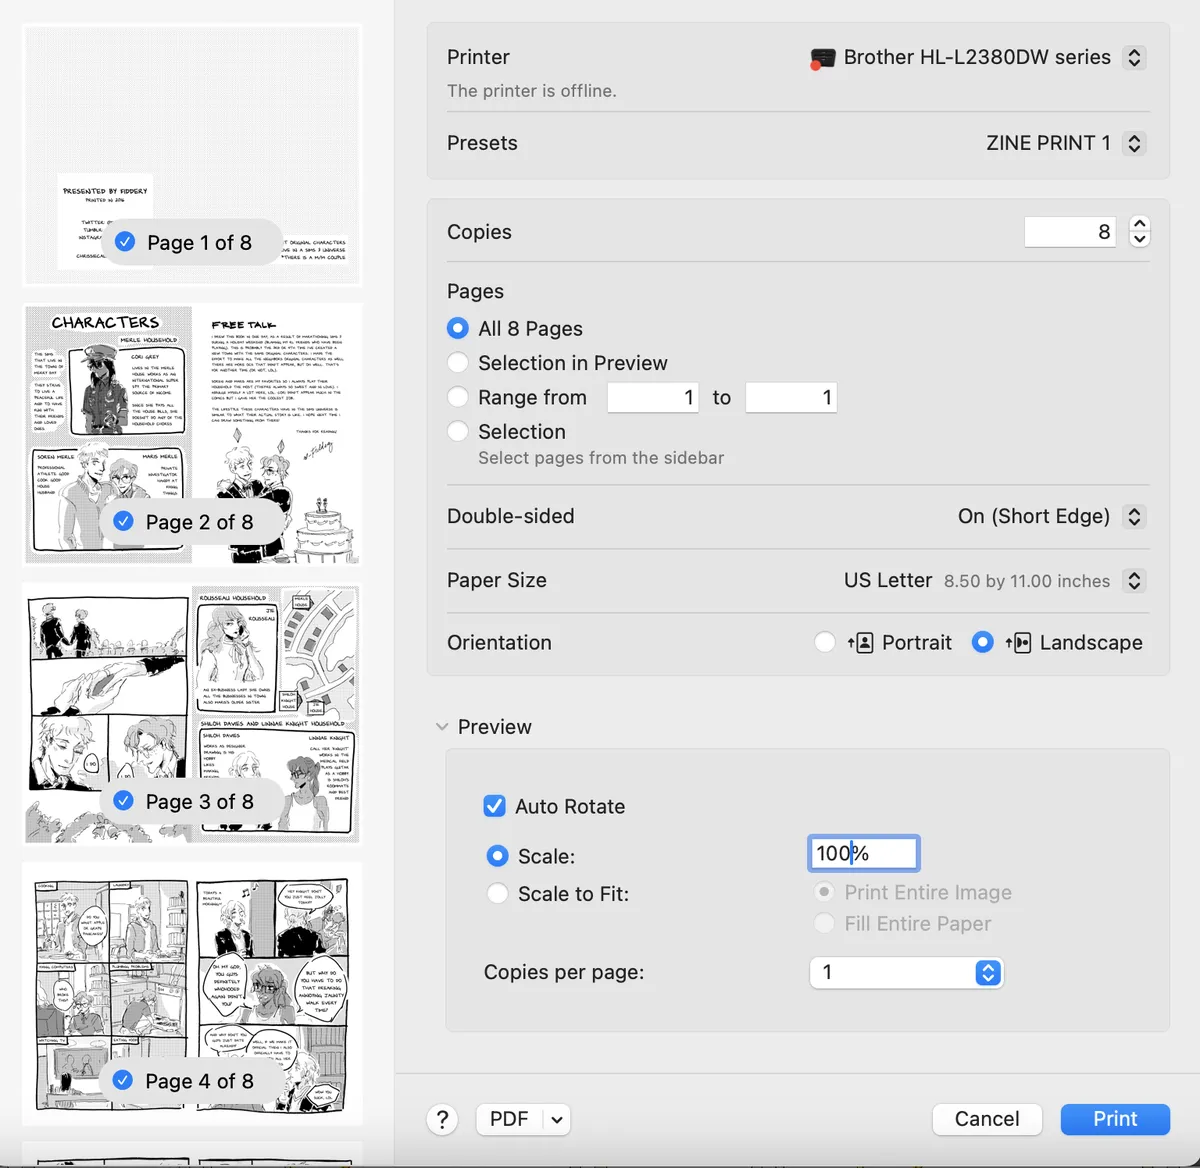Select the All 8 Pages radio button
Viewport: 1200px width, 1168px height.
[458, 328]
